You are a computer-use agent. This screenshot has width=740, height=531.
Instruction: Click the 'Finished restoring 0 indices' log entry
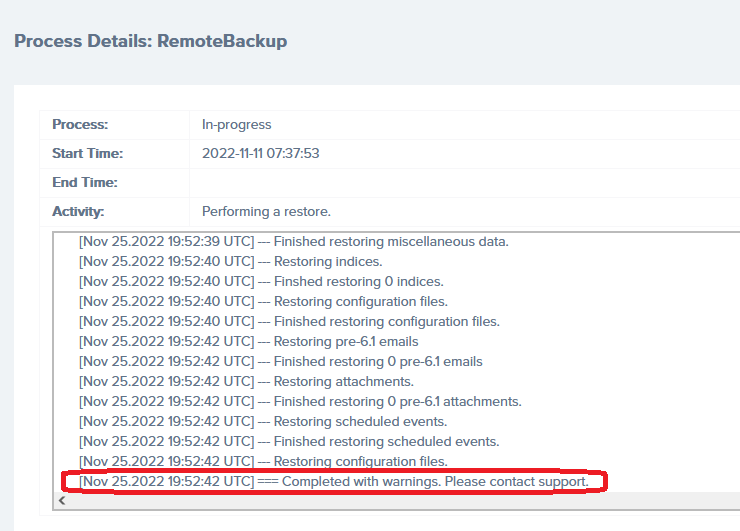pyautogui.click(x=261, y=281)
